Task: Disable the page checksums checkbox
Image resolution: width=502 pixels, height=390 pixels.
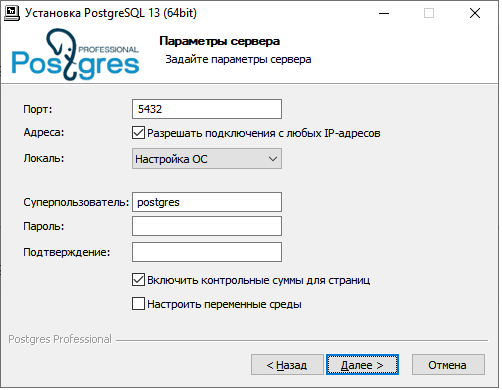Action: click(138, 280)
